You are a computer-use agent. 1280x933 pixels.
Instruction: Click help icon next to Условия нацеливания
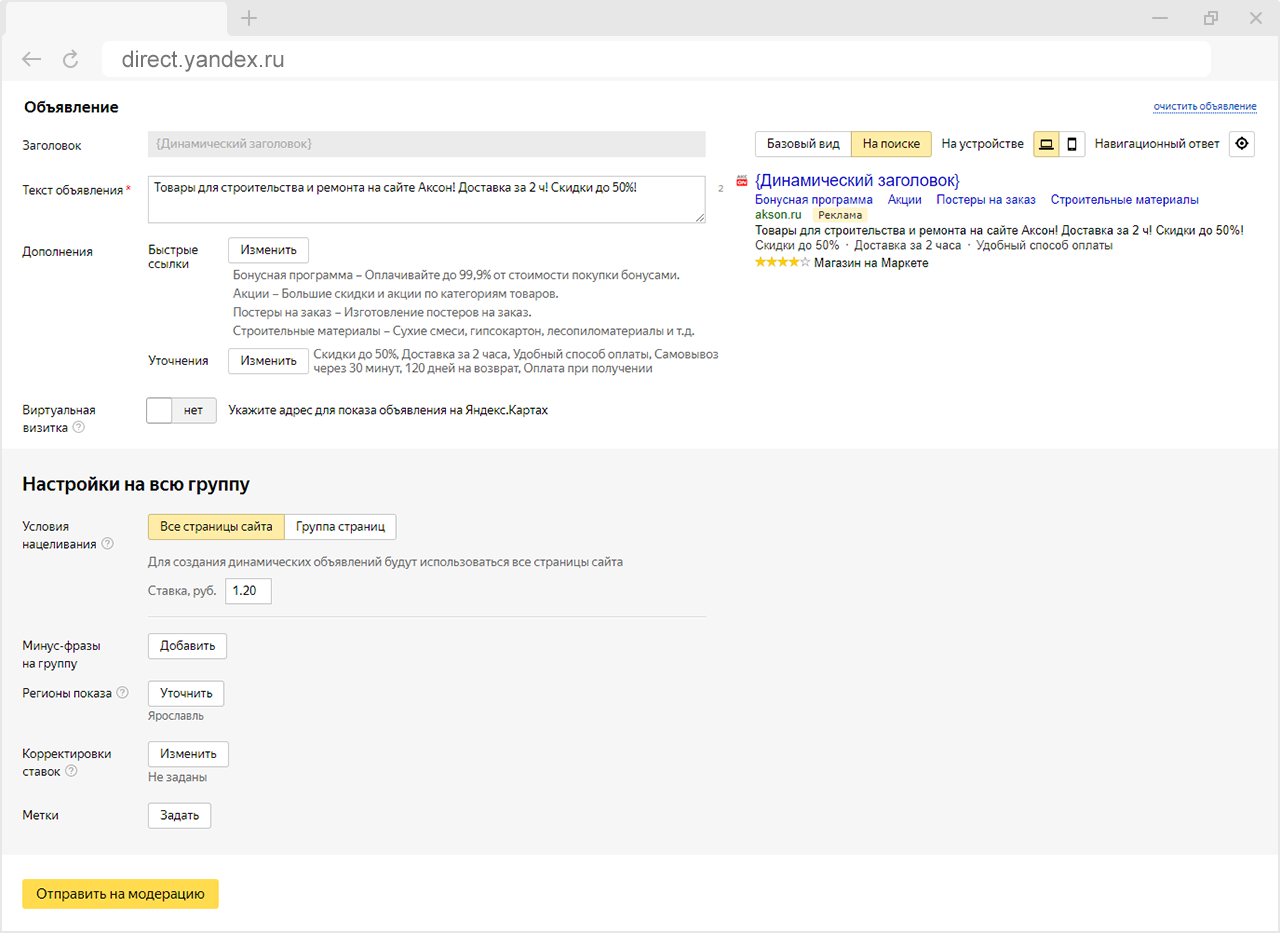tap(108, 544)
